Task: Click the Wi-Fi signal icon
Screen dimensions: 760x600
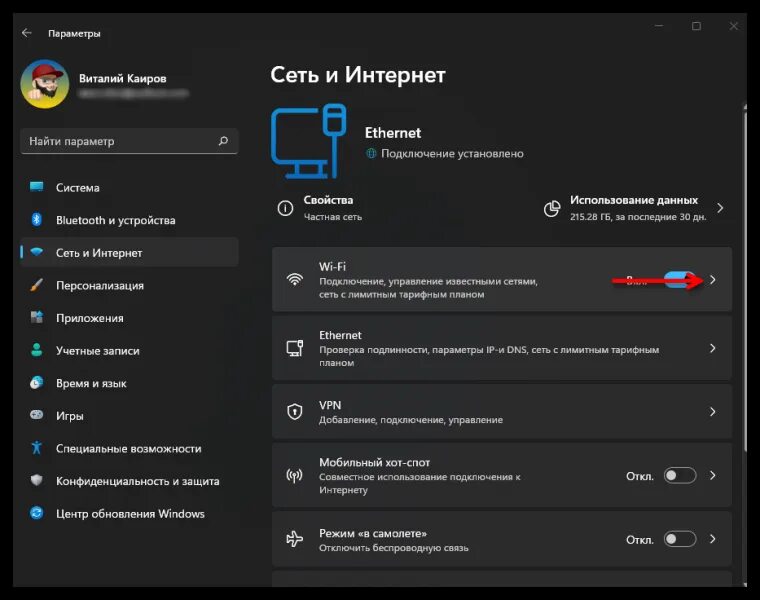Action: (x=295, y=280)
